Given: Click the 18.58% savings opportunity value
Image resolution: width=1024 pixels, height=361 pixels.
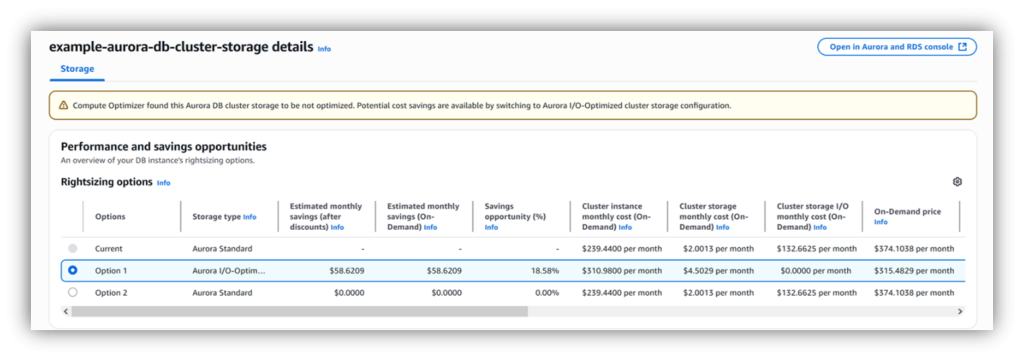Looking at the screenshot, I should point(545,270).
